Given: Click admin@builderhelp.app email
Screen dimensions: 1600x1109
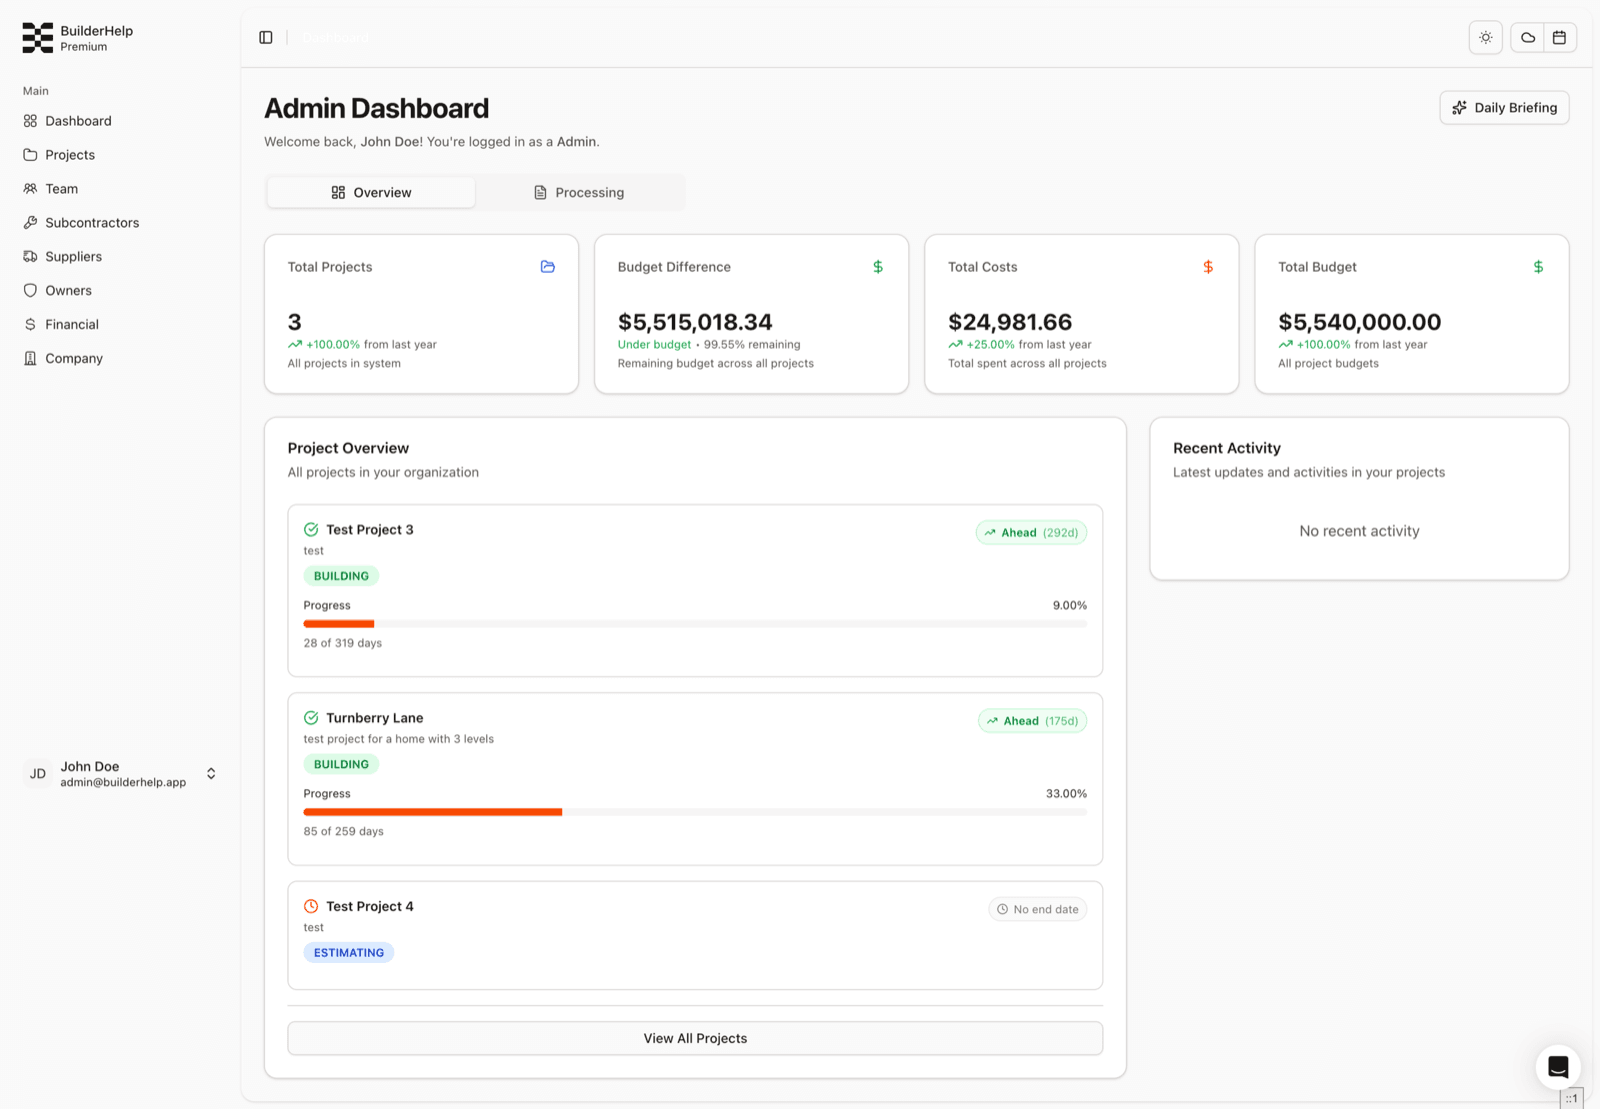Looking at the screenshot, I should [123, 782].
